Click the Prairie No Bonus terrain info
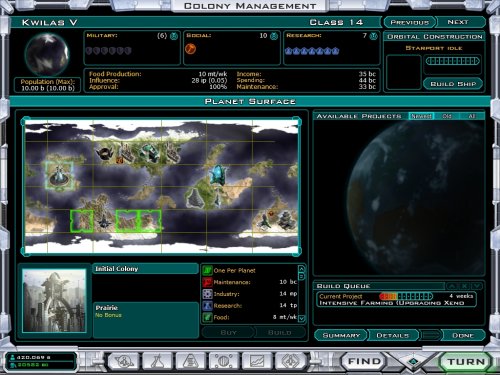This screenshot has height=375, width=500. point(146,320)
